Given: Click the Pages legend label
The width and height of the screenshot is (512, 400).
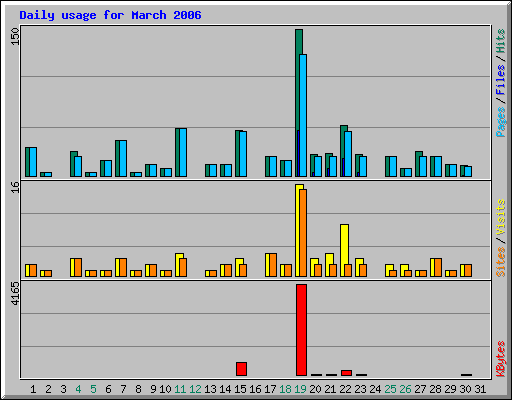Looking at the screenshot, I should coord(501,122).
